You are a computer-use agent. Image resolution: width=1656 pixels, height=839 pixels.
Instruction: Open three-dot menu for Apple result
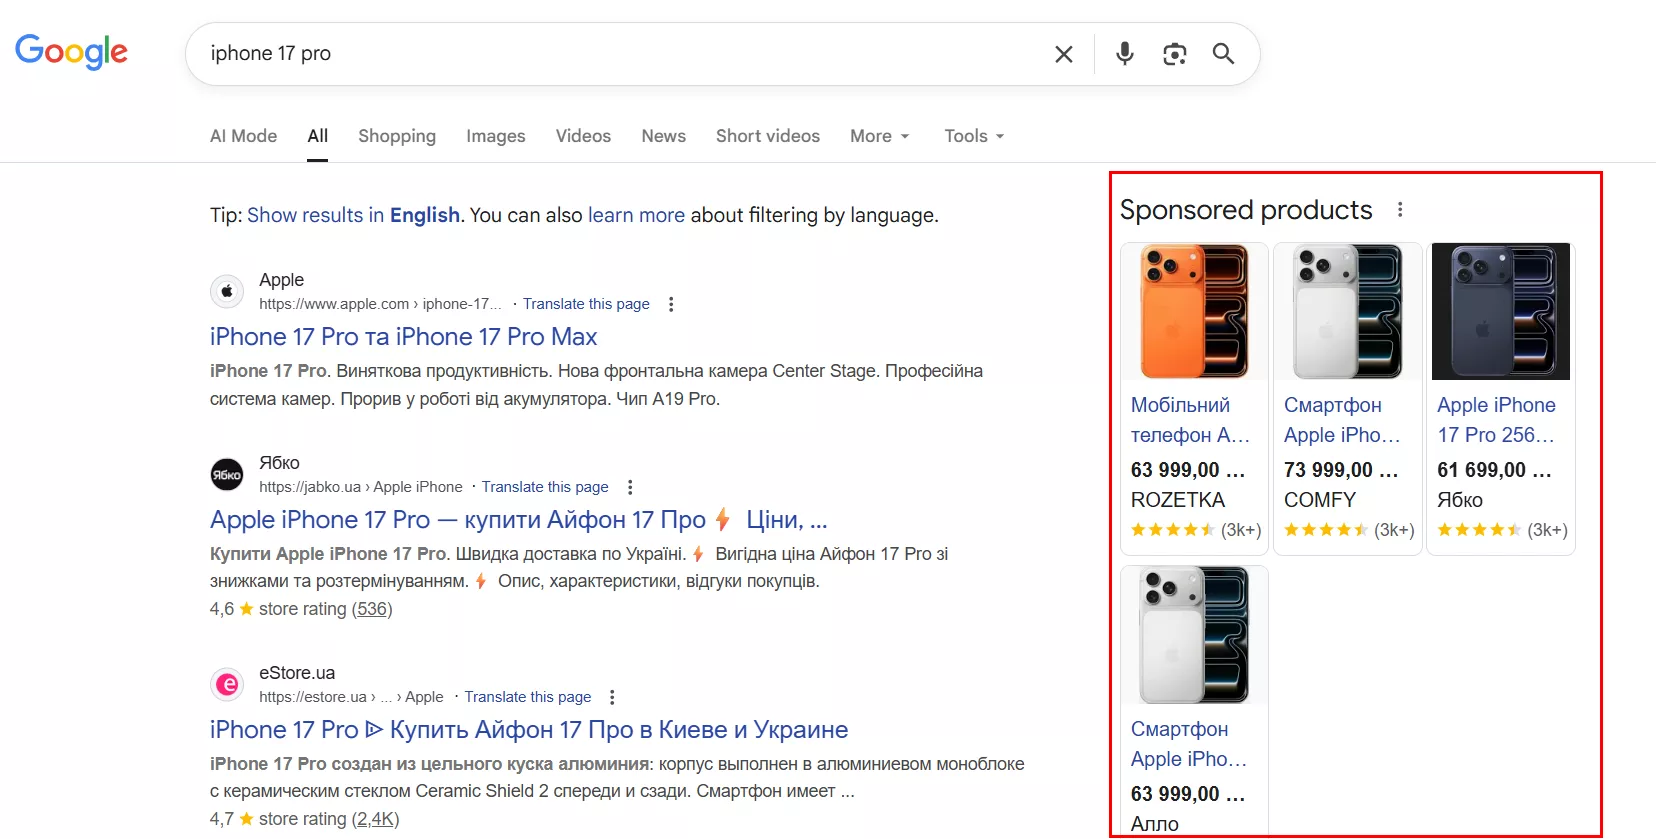671,304
